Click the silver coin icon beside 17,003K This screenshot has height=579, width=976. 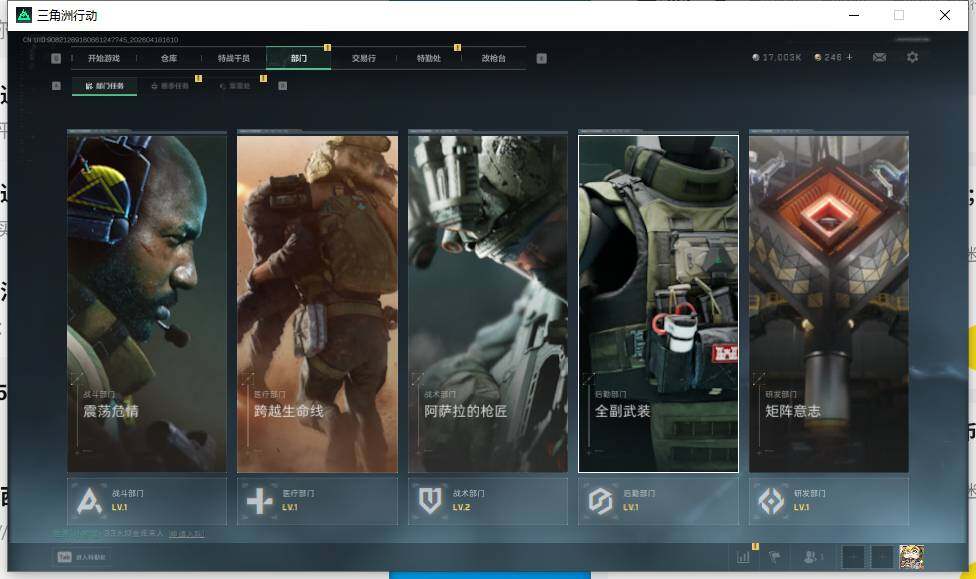pyautogui.click(x=756, y=57)
